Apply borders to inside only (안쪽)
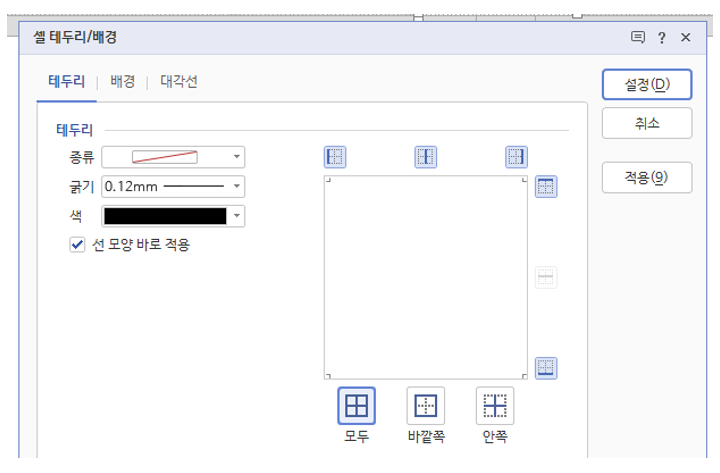Viewport: 720px width, 473px height. [x=495, y=405]
